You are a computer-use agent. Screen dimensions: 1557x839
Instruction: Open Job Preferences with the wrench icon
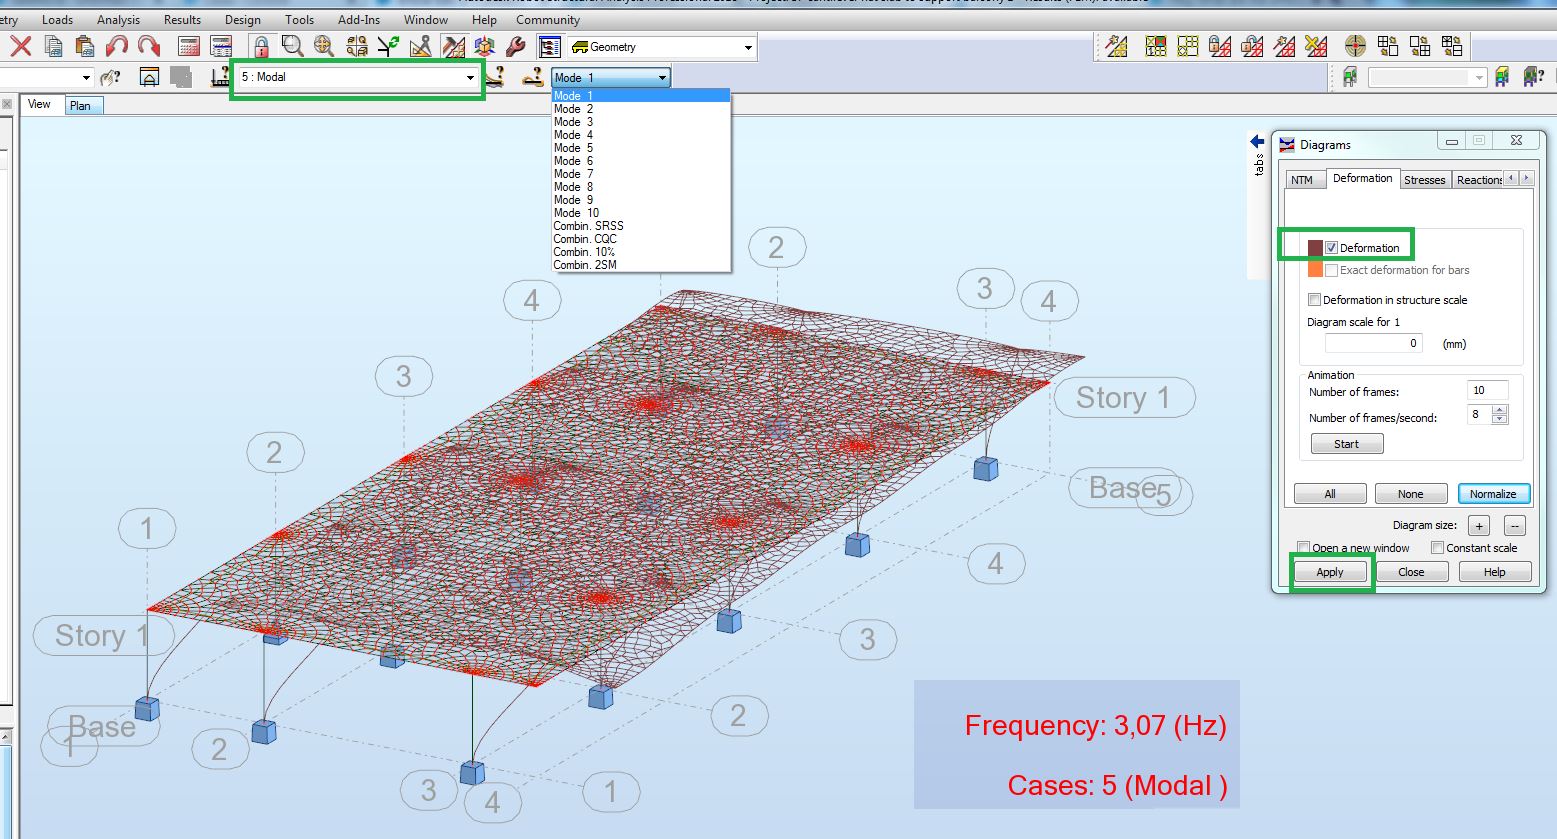tap(514, 45)
